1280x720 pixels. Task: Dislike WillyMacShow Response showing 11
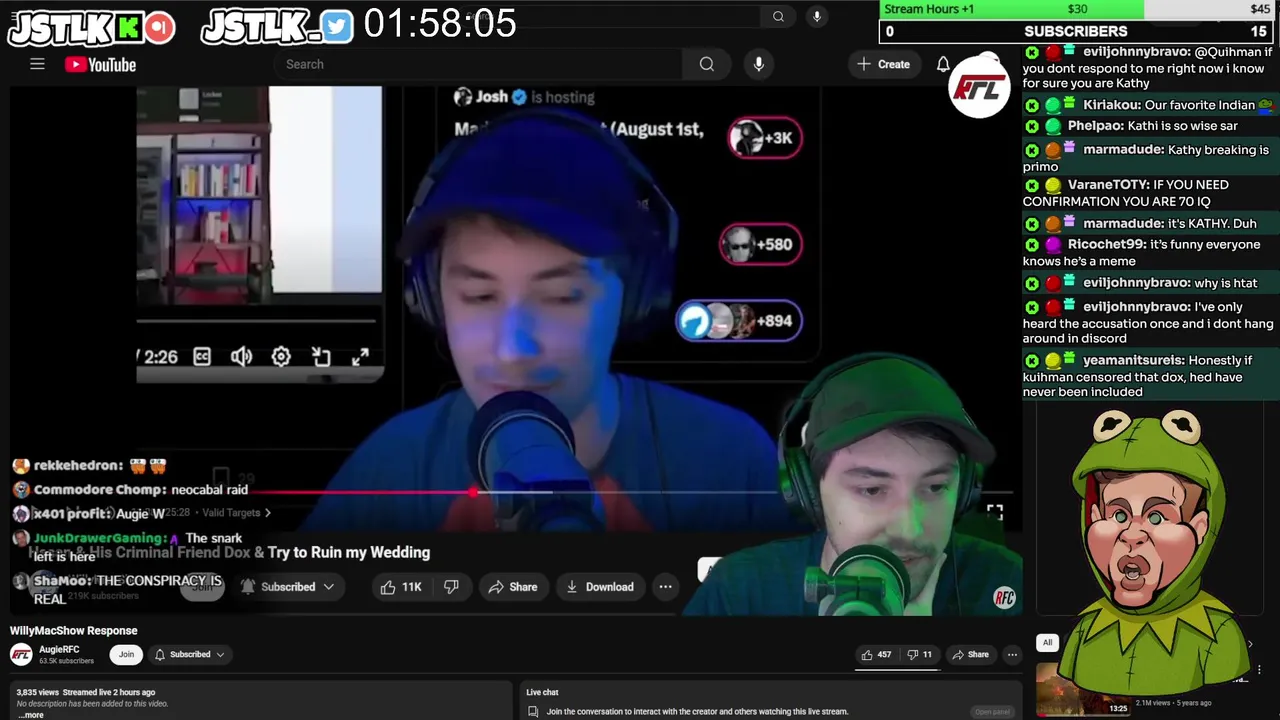[x=919, y=655]
